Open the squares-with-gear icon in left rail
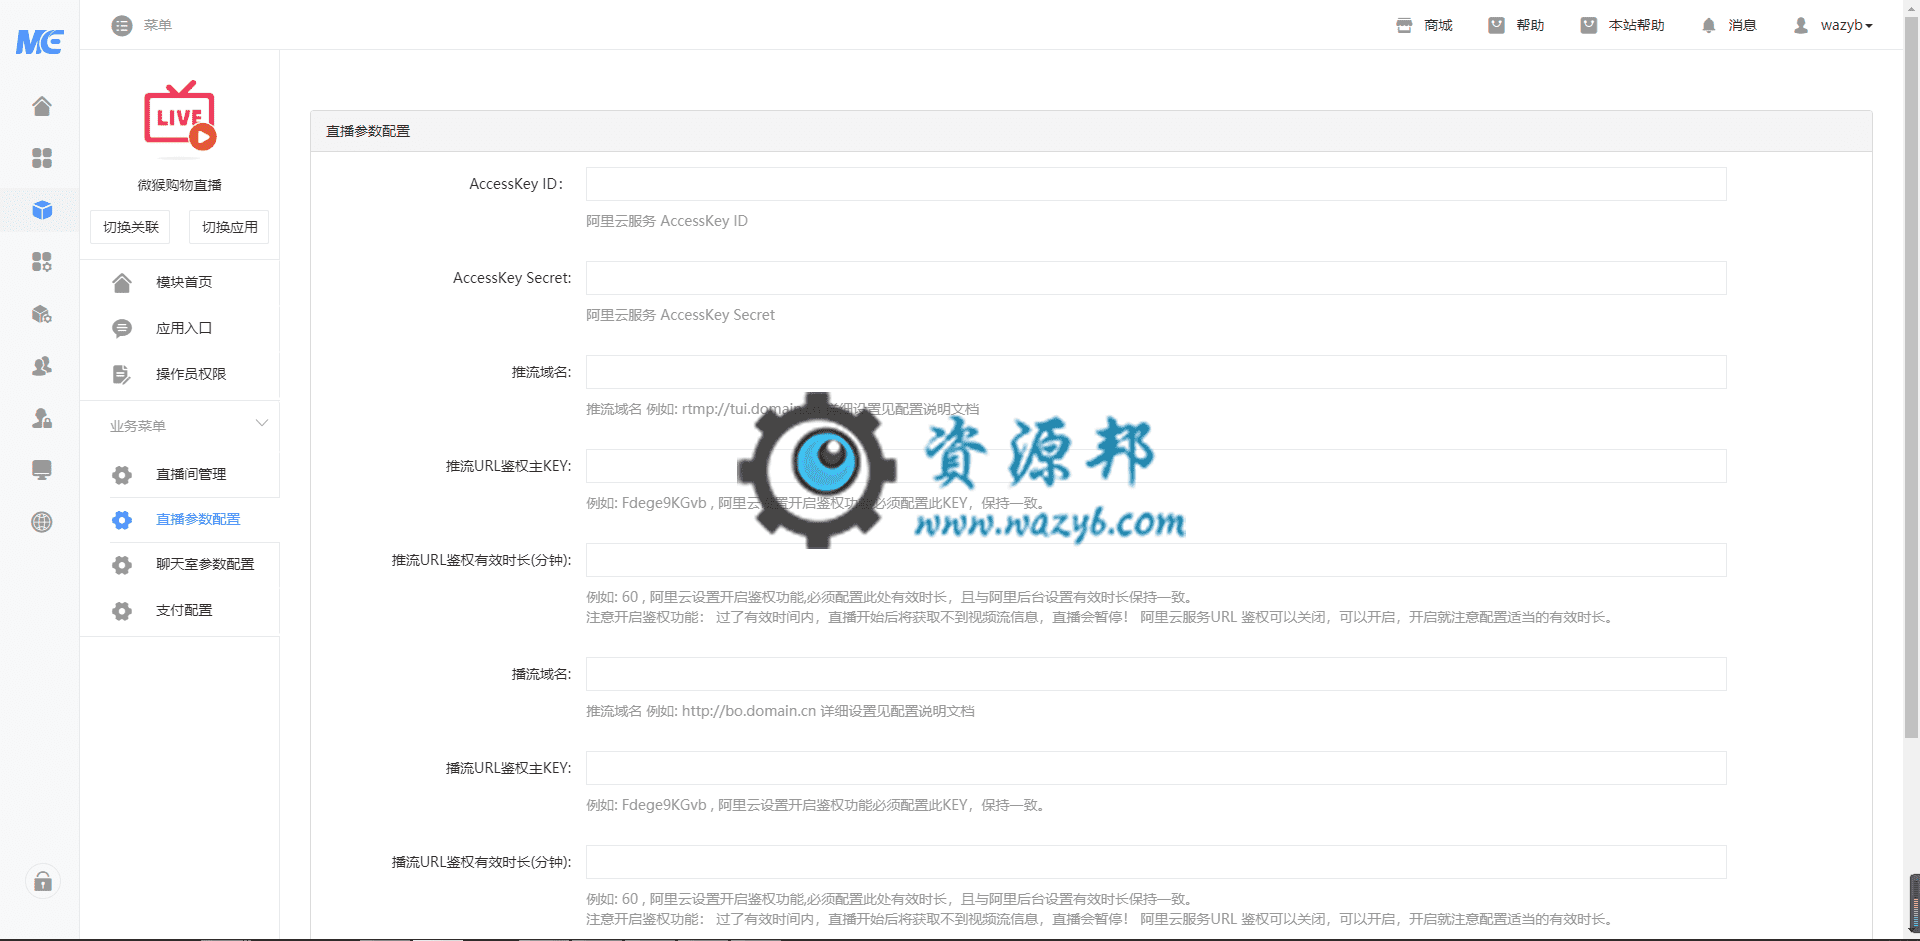Screen dimensions: 1920x941 [x=41, y=262]
